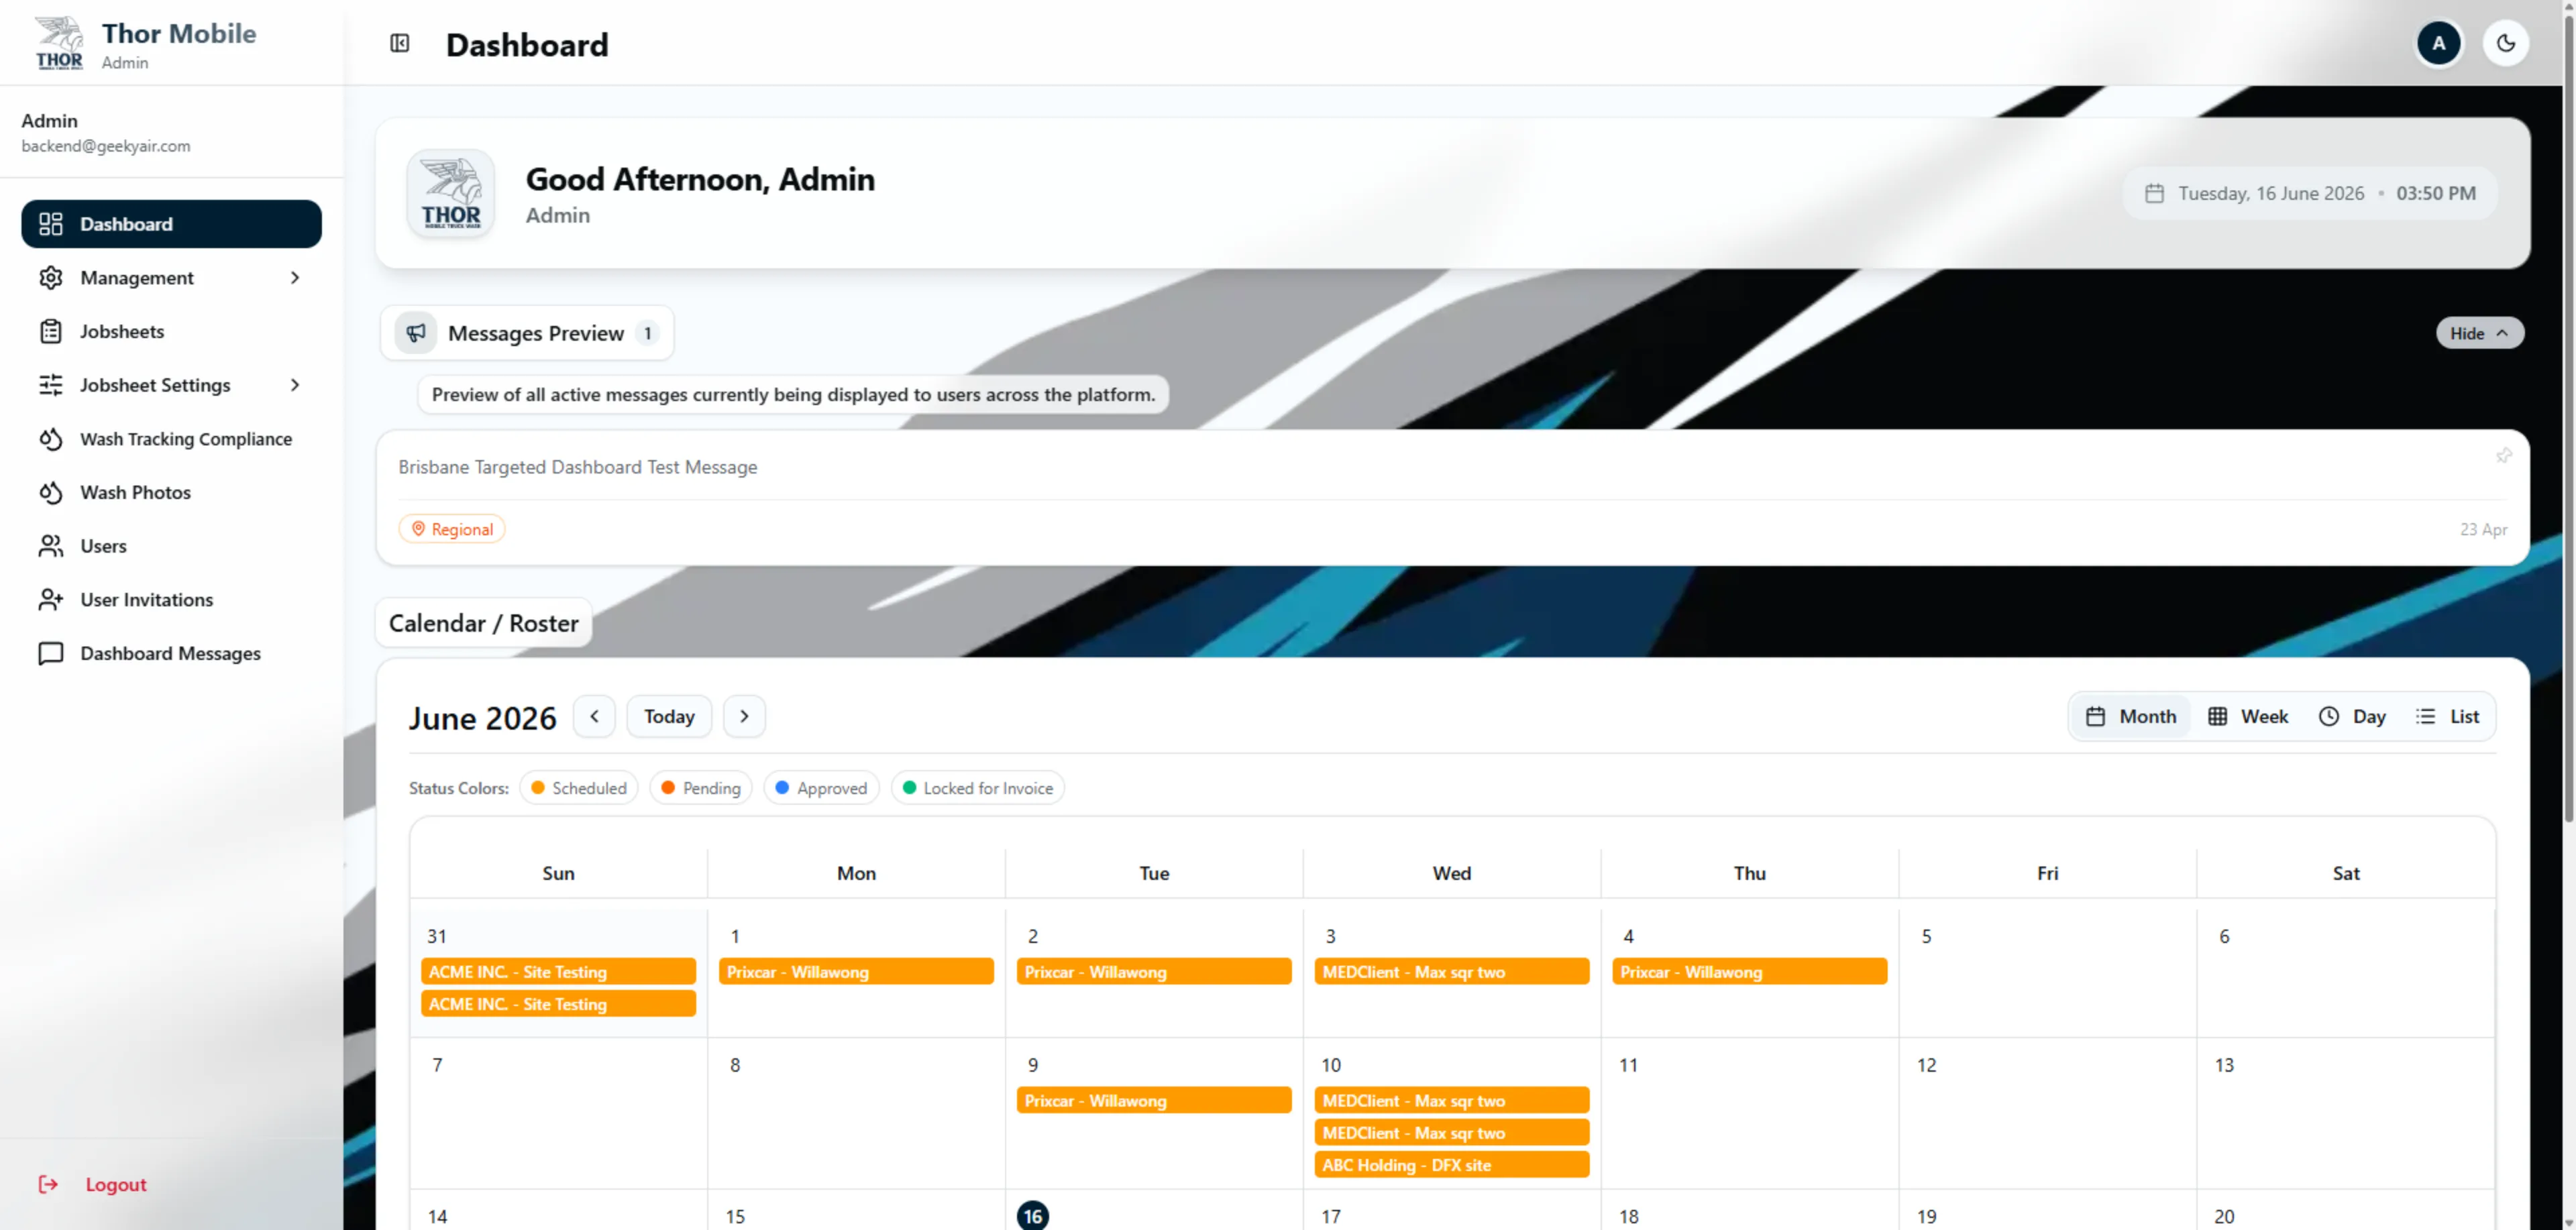This screenshot has height=1230, width=2576.
Task: Open MEDClient - Max sqr two event on June 3
Action: (1452, 972)
